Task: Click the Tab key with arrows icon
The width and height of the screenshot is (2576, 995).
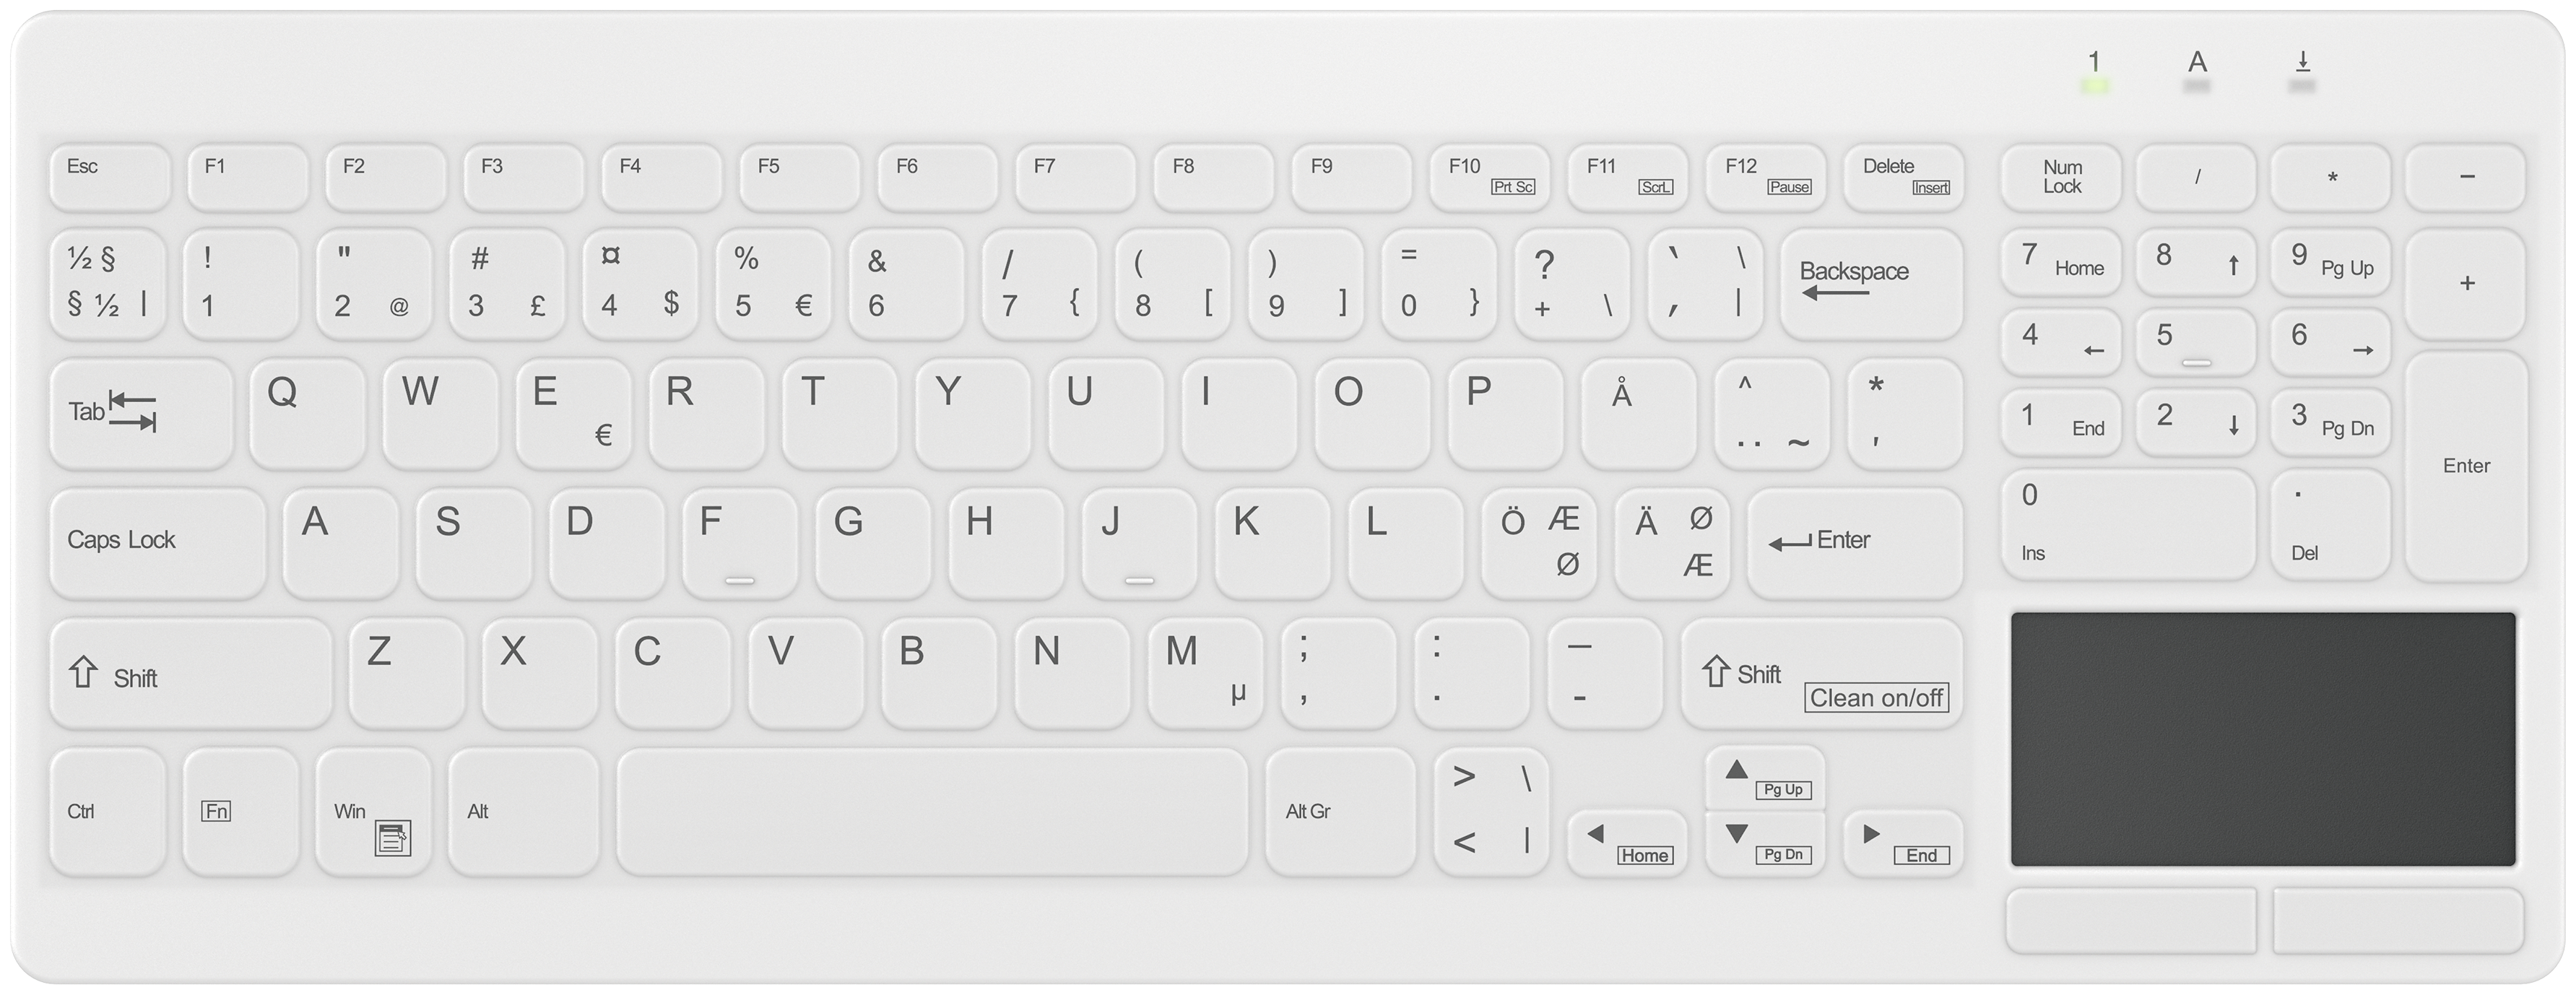Action: 141,414
